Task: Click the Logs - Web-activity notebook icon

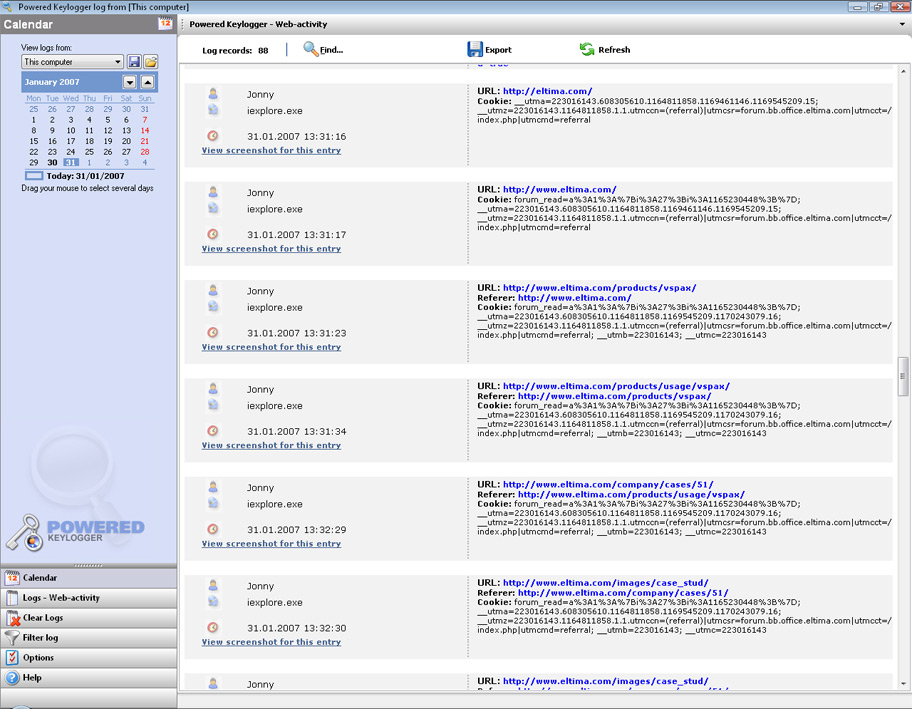Action: pos(12,597)
